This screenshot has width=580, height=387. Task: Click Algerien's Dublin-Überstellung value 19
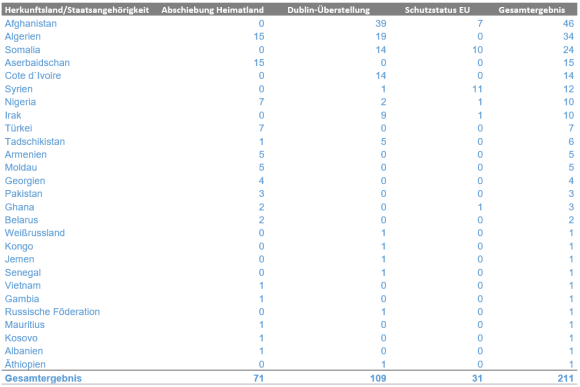[x=381, y=37]
